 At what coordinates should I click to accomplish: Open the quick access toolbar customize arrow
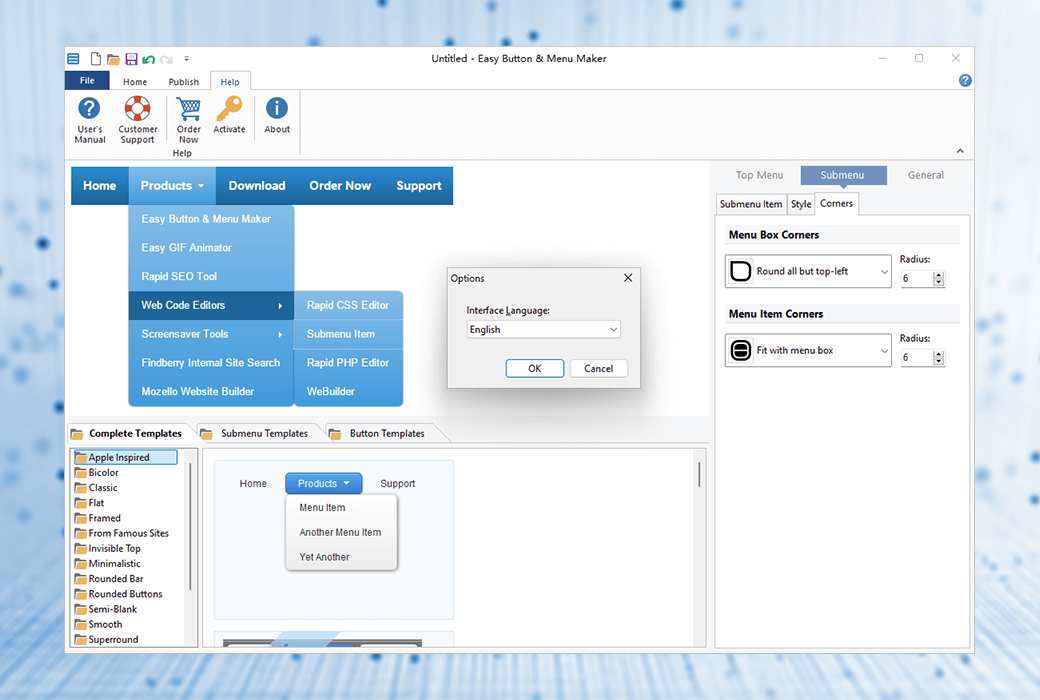click(186, 59)
